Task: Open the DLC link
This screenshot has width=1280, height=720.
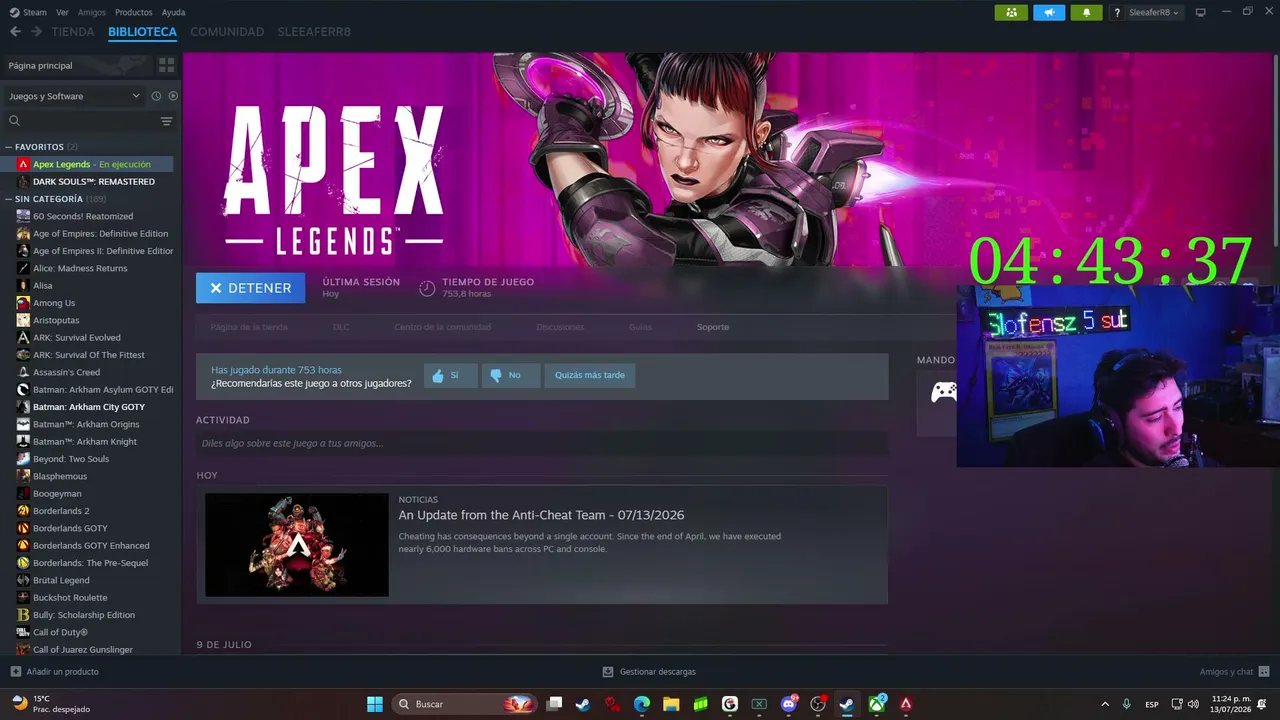Action: tap(341, 327)
